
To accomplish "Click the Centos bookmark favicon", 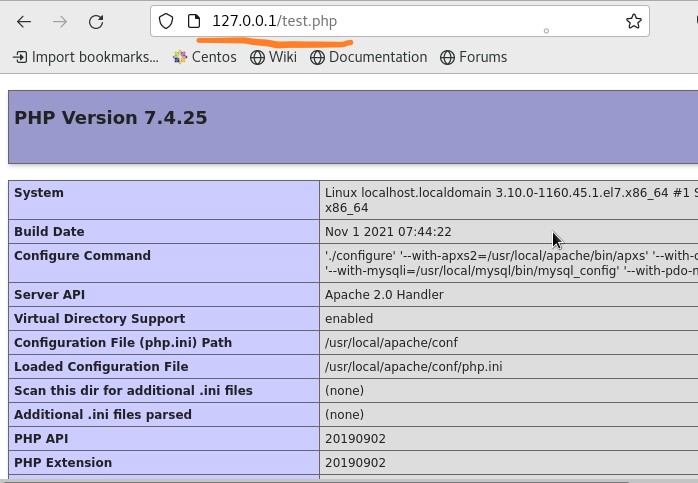I will click(x=180, y=57).
